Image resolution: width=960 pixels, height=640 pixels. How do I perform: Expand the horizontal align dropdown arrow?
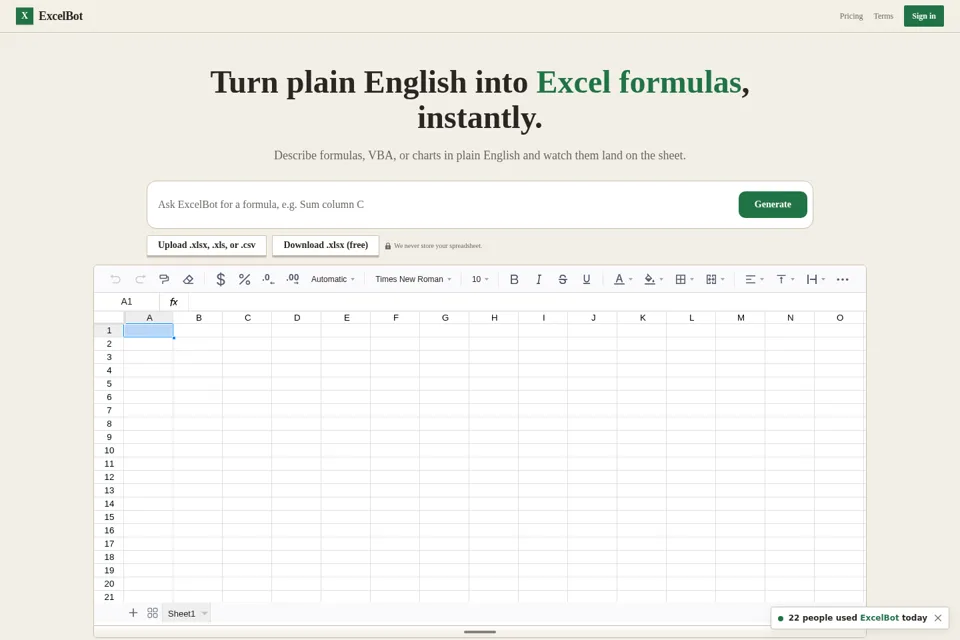pos(762,279)
